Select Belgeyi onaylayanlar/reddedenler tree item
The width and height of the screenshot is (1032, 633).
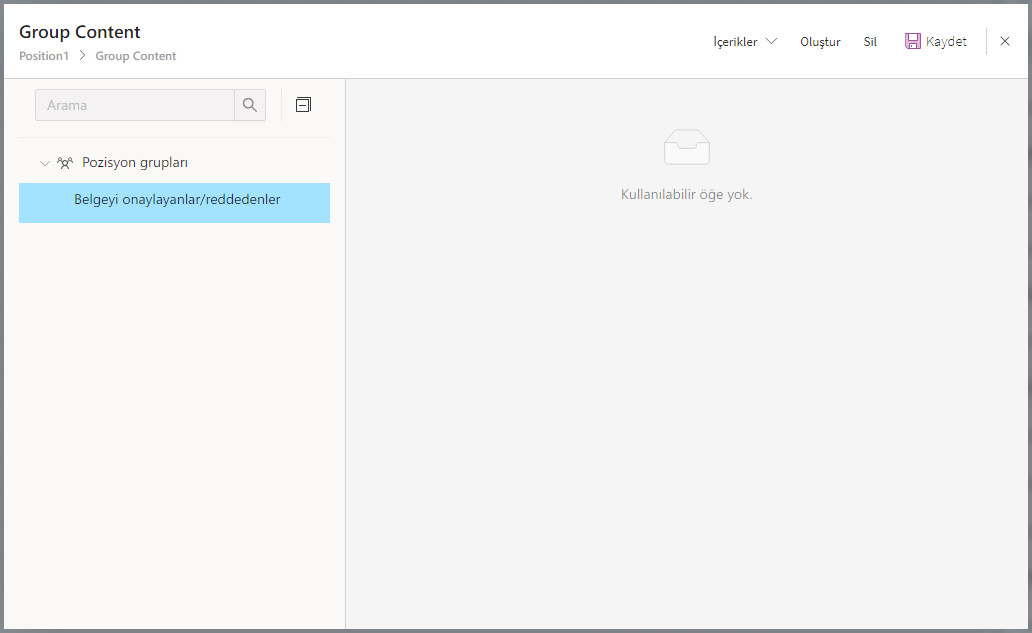(177, 200)
